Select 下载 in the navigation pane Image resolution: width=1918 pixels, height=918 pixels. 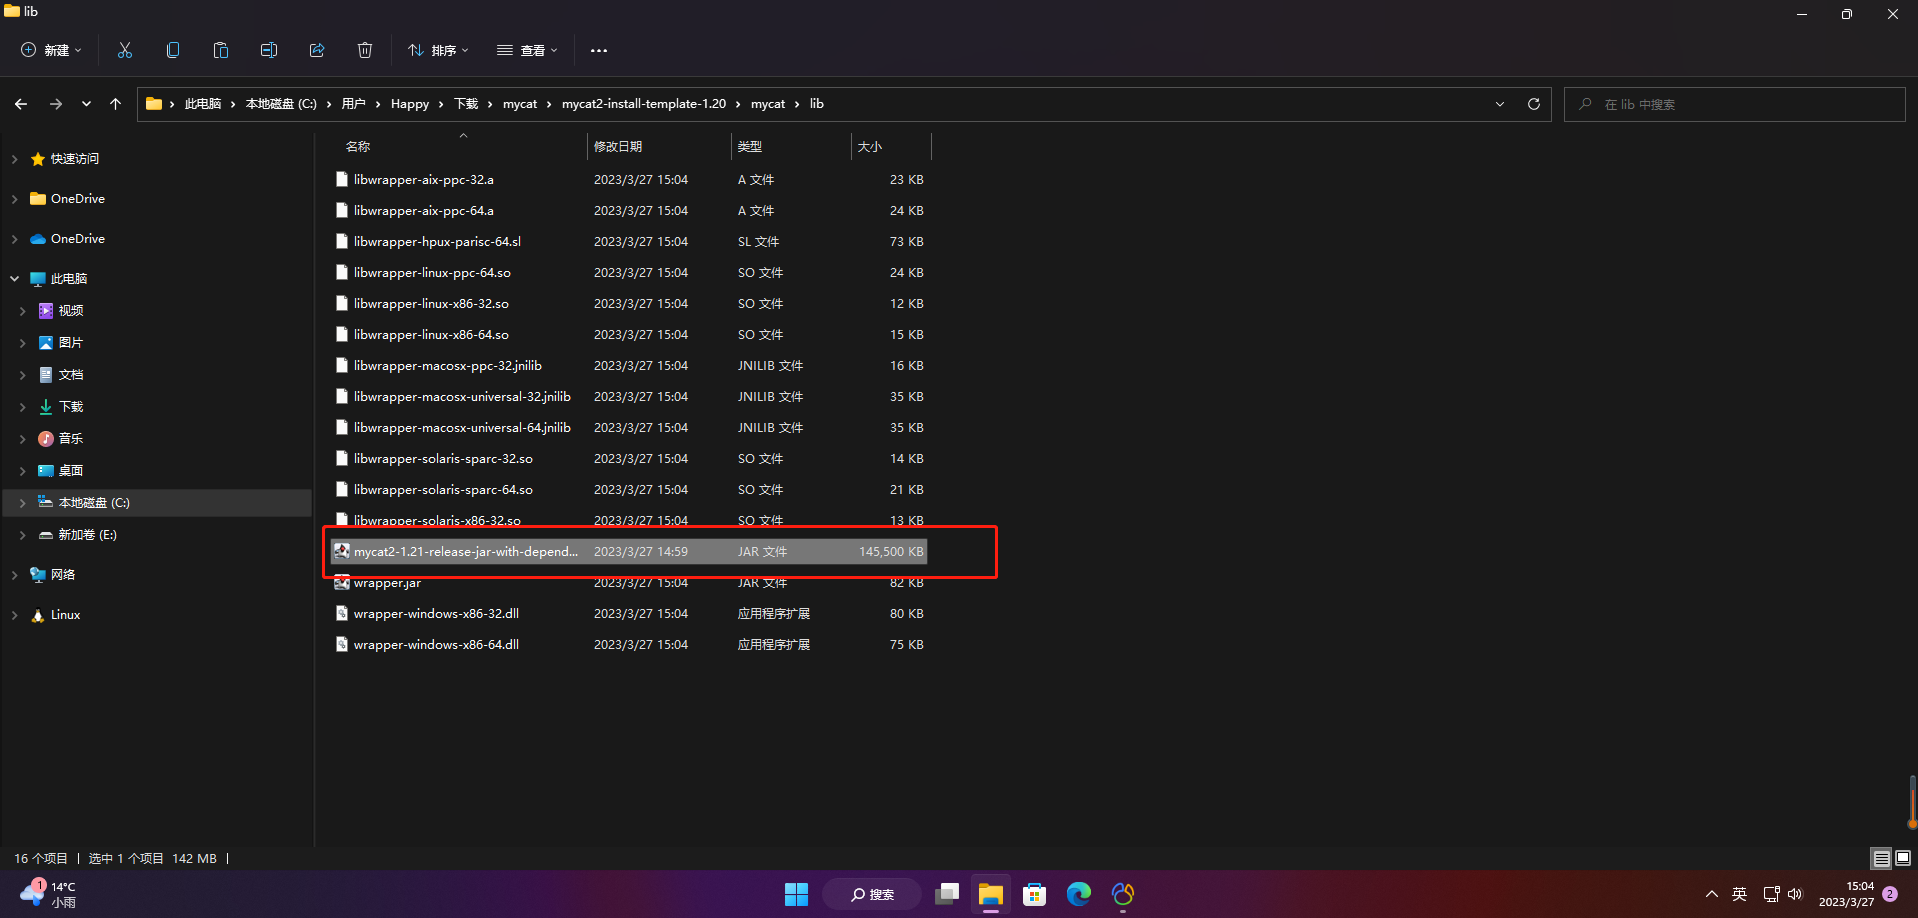[x=71, y=407]
